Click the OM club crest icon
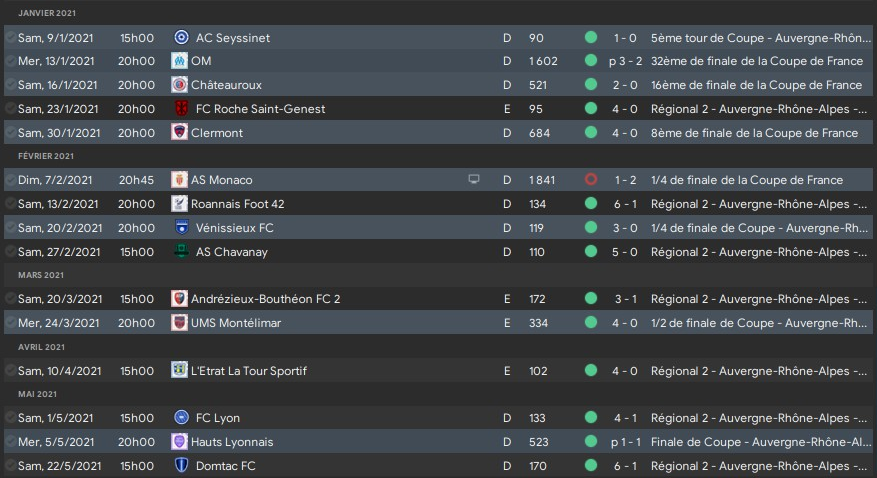877x478 pixels. click(181, 61)
